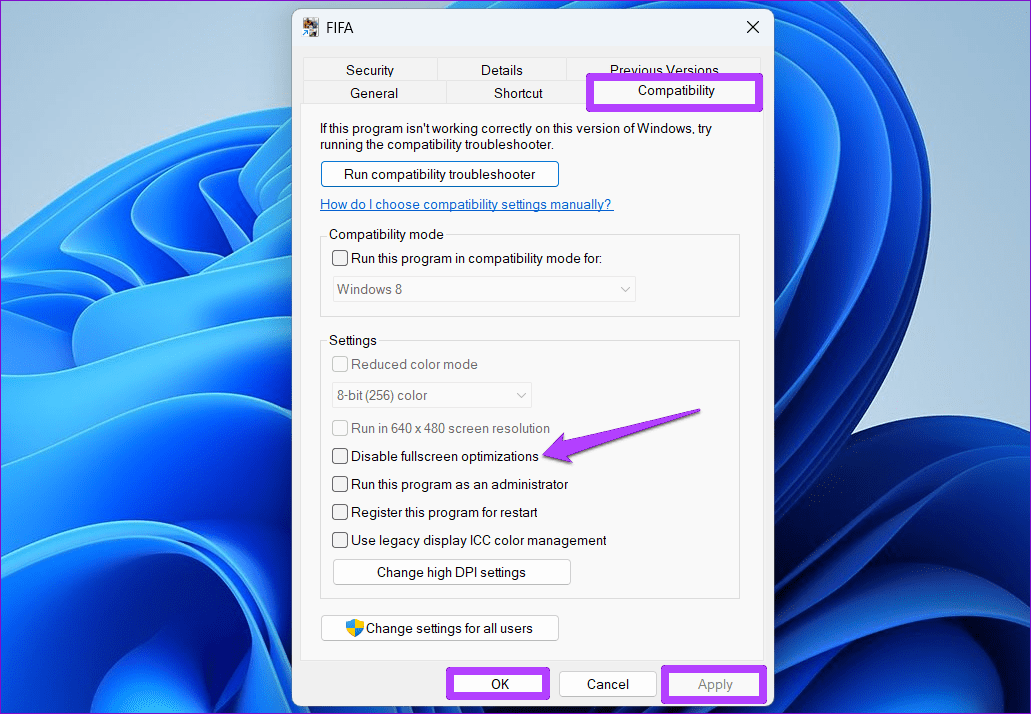
Task: Switch to the Details tab
Action: 501,69
